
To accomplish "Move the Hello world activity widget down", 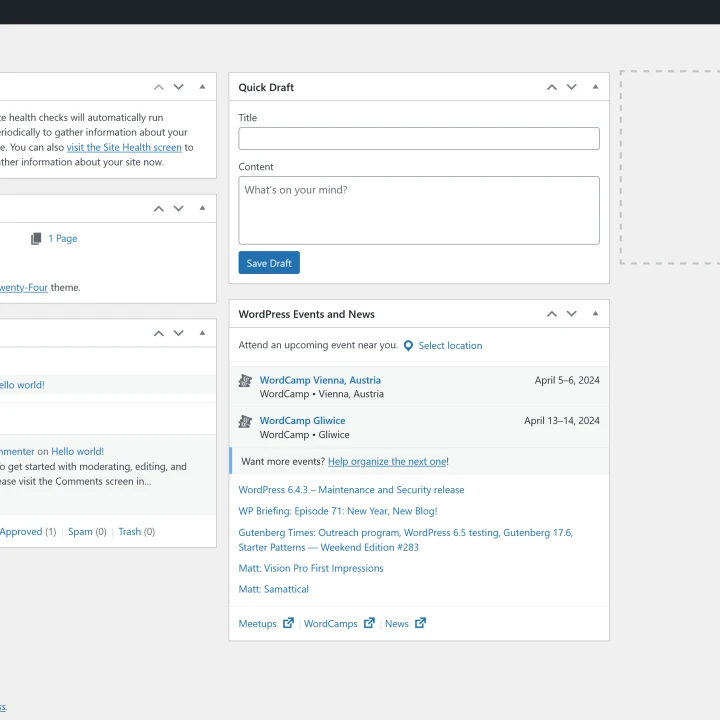I will tap(178, 333).
